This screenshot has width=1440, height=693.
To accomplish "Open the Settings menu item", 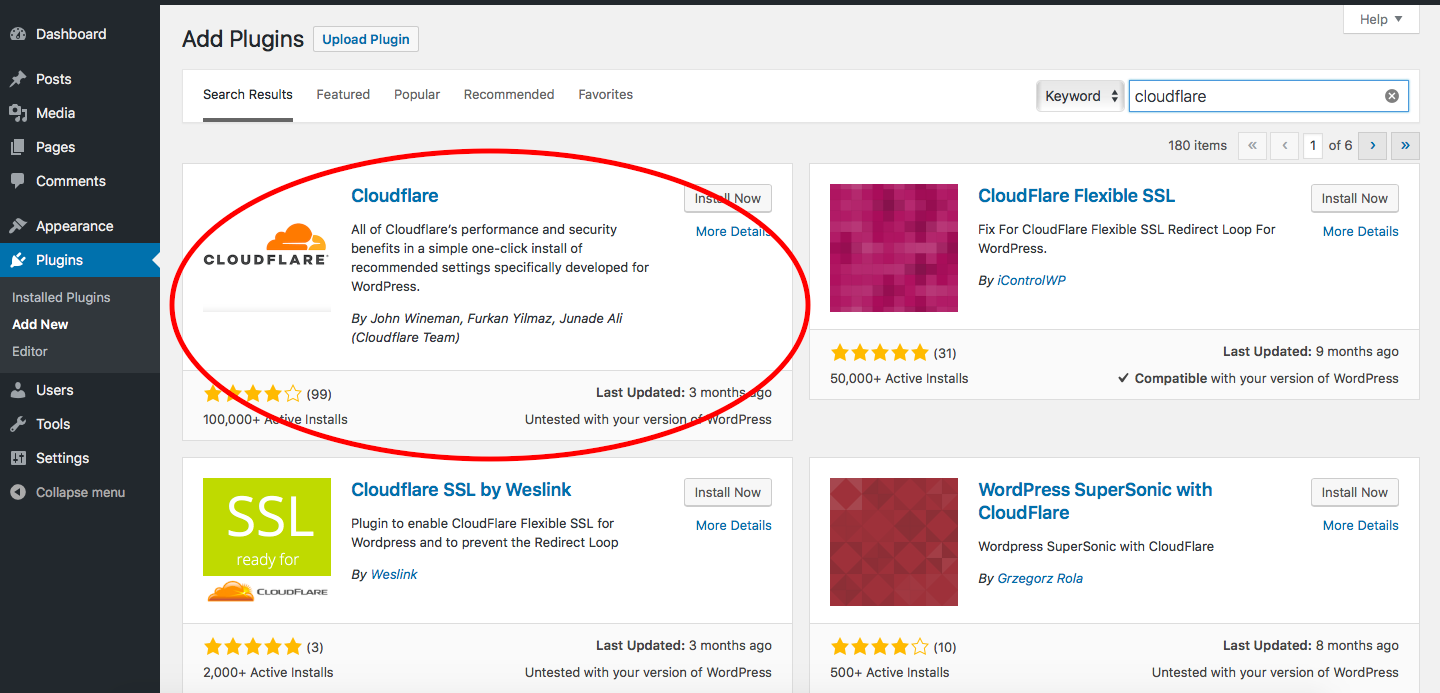I will (x=80, y=458).
